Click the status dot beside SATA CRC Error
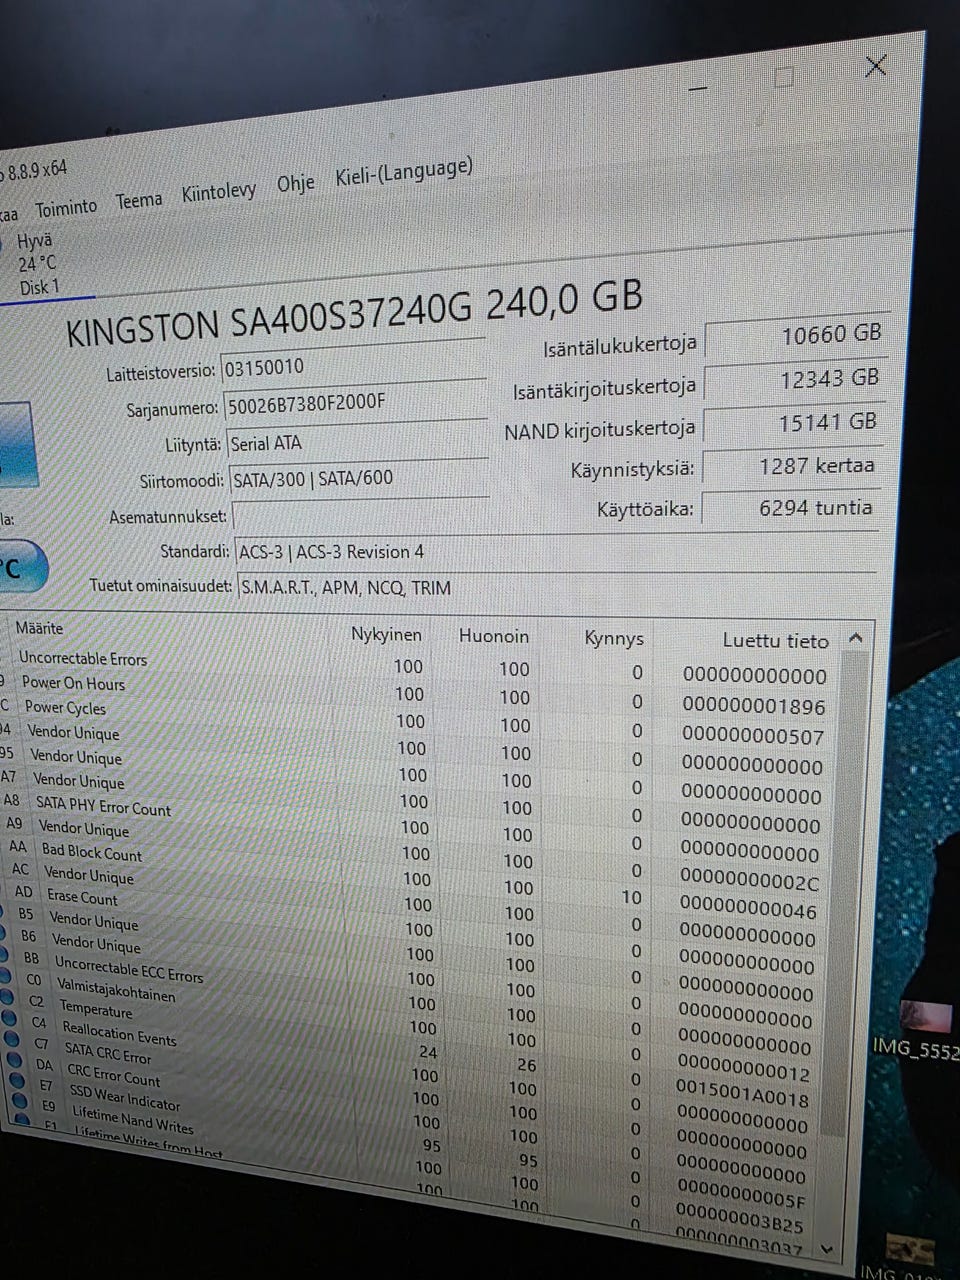The height and width of the screenshot is (1280, 960). click(x=11, y=1037)
